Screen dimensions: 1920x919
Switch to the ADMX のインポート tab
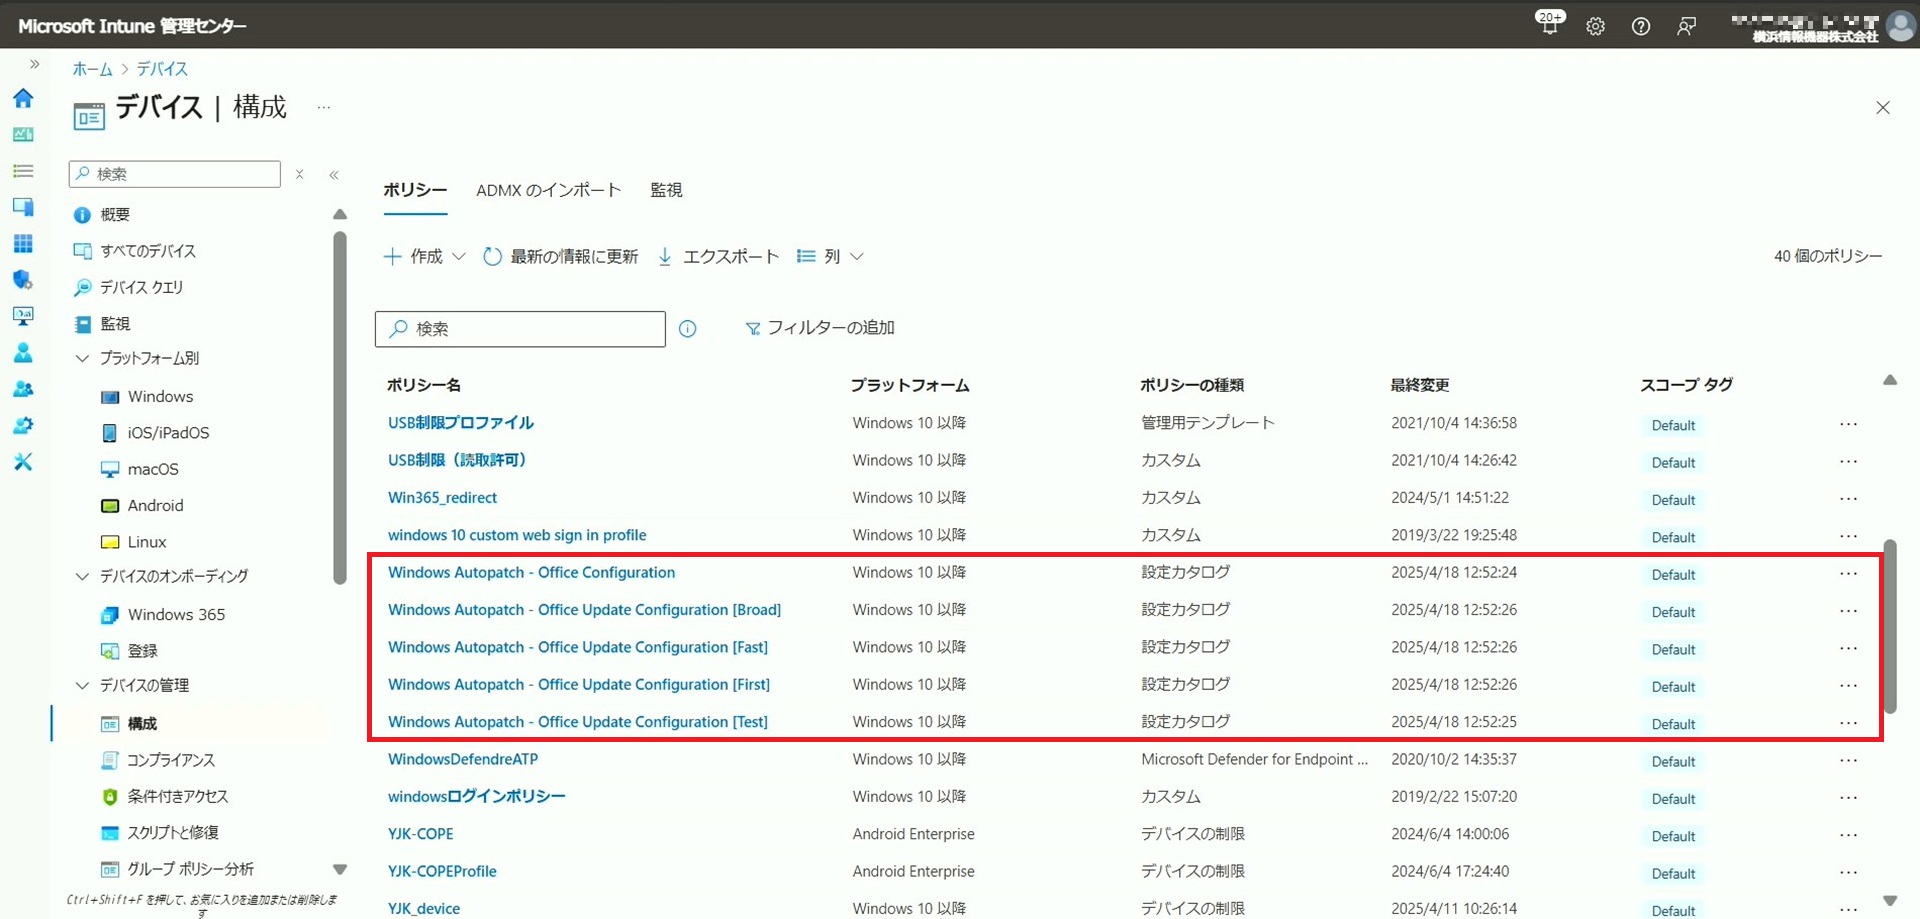[548, 190]
